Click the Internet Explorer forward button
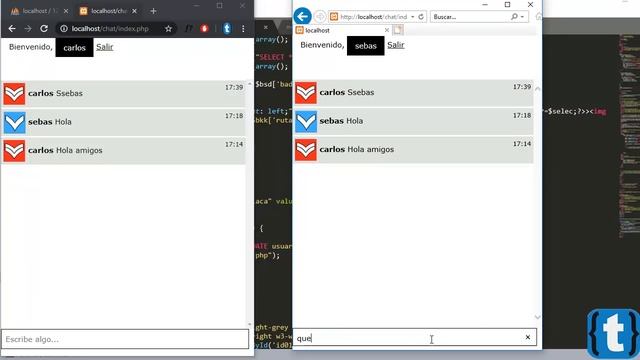640x360 pixels. click(x=320, y=16)
